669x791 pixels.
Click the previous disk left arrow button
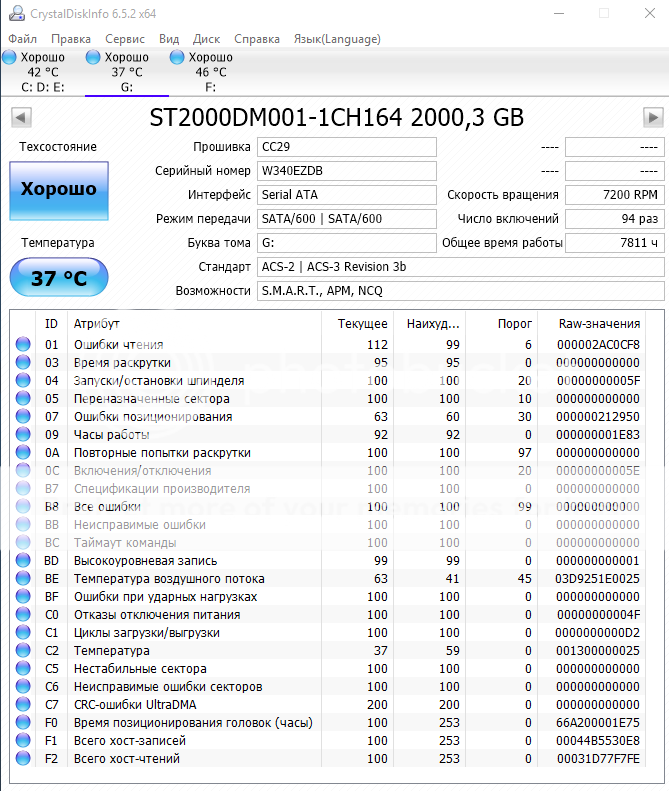(x=19, y=118)
